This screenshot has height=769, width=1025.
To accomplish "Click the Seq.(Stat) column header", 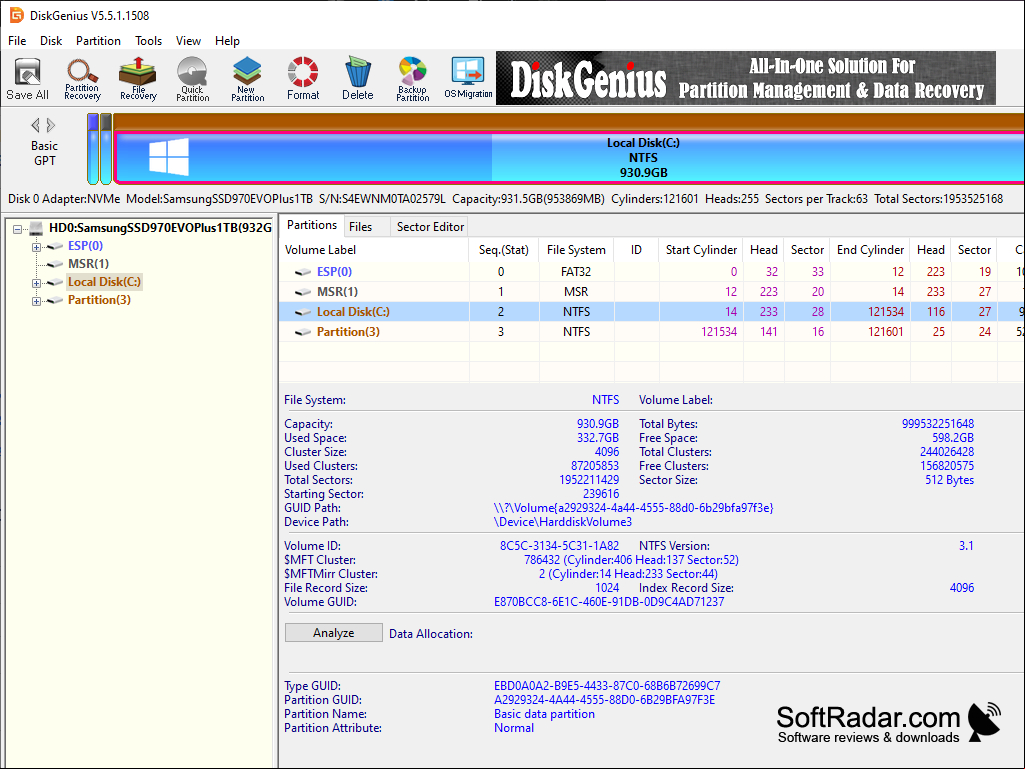I will click(x=504, y=250).
